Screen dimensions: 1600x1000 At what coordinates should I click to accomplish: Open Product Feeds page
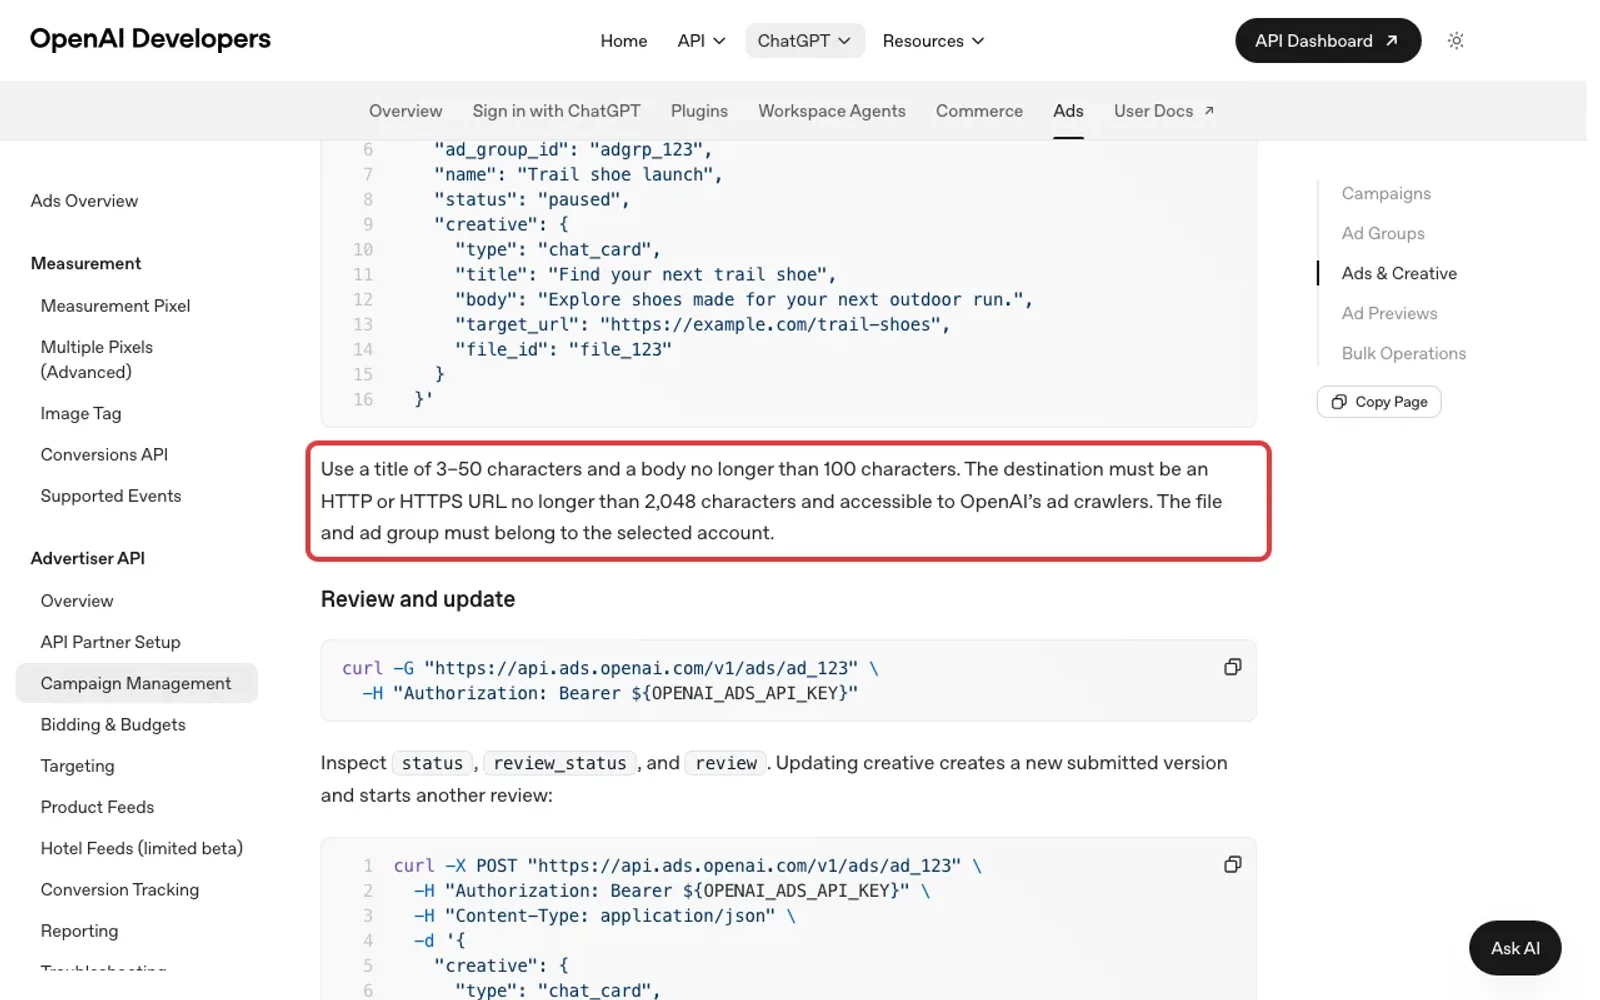click(97, 807)
